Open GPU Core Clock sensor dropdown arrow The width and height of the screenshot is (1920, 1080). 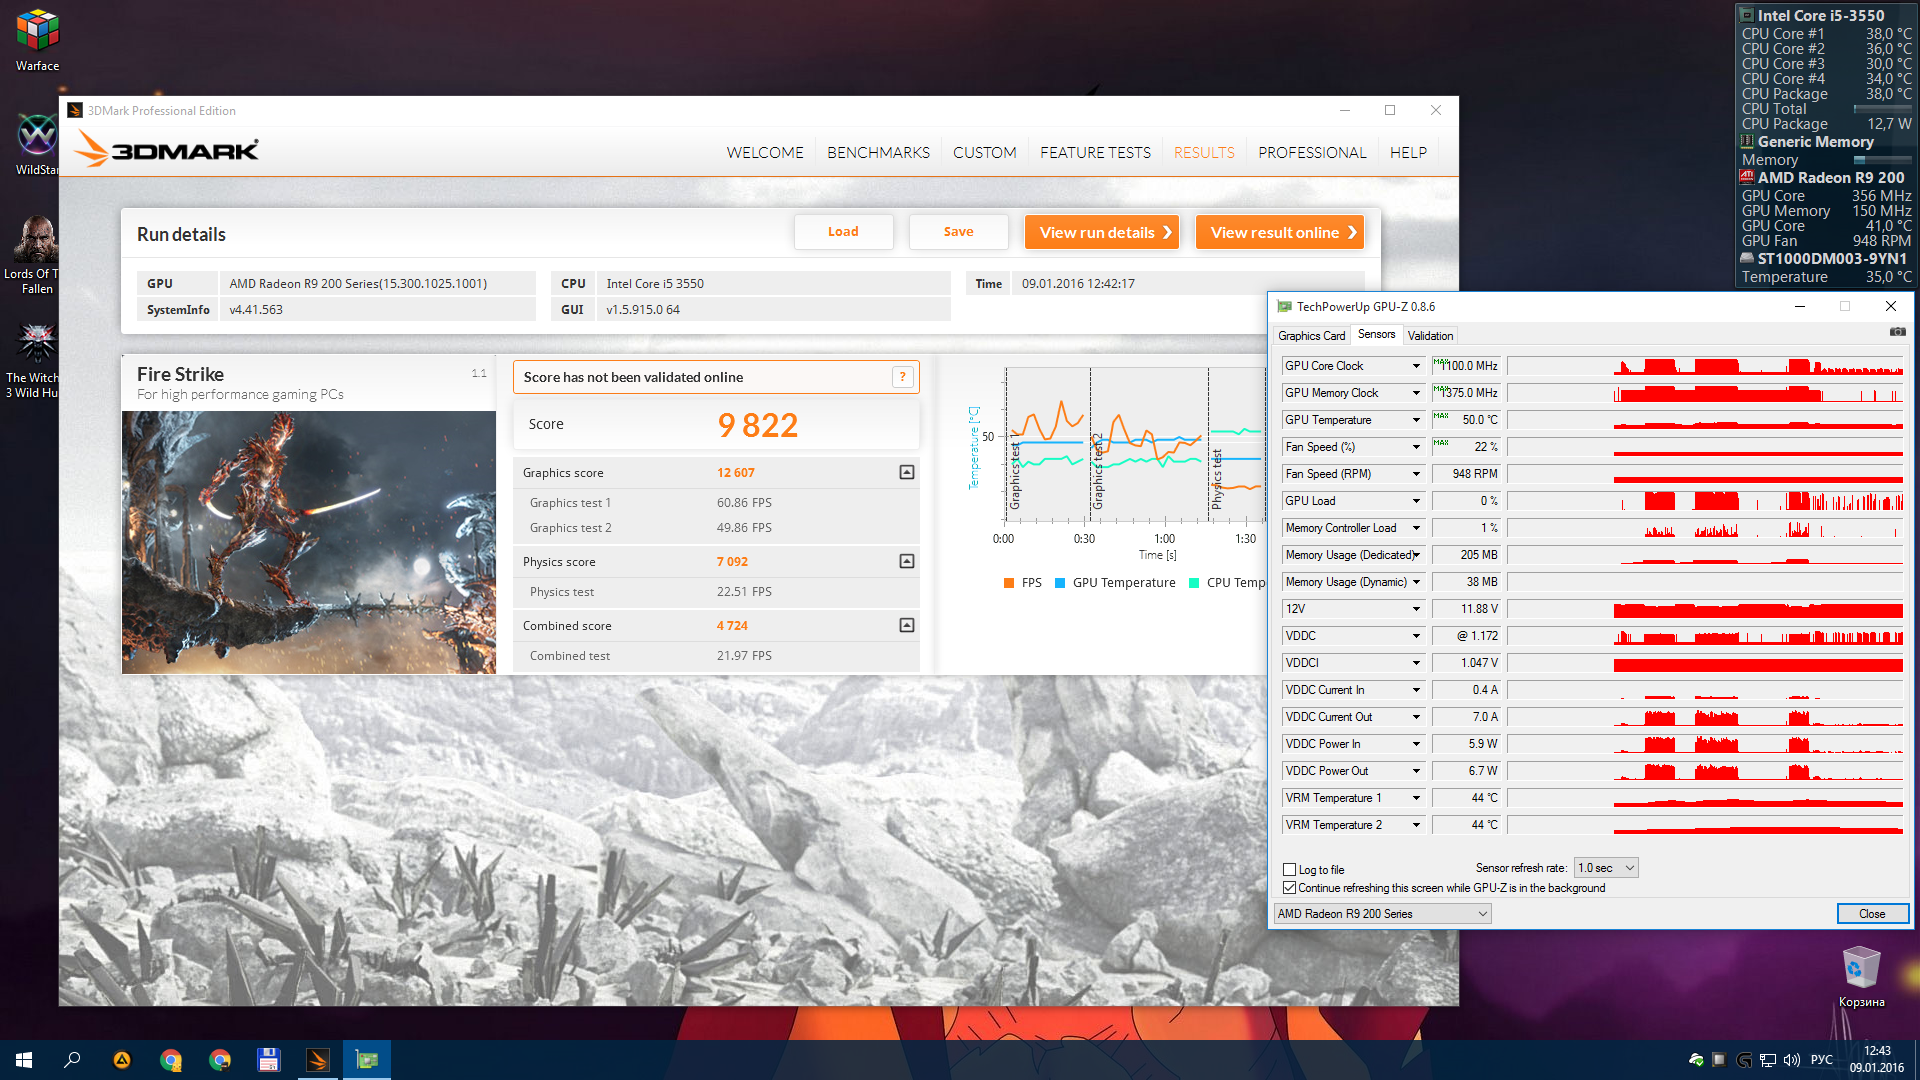(x=1416, y=366)
